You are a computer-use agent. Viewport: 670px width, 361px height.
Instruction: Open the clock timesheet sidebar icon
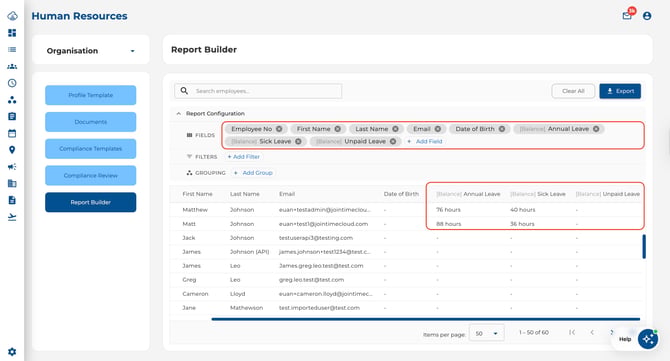coord(12,83)
